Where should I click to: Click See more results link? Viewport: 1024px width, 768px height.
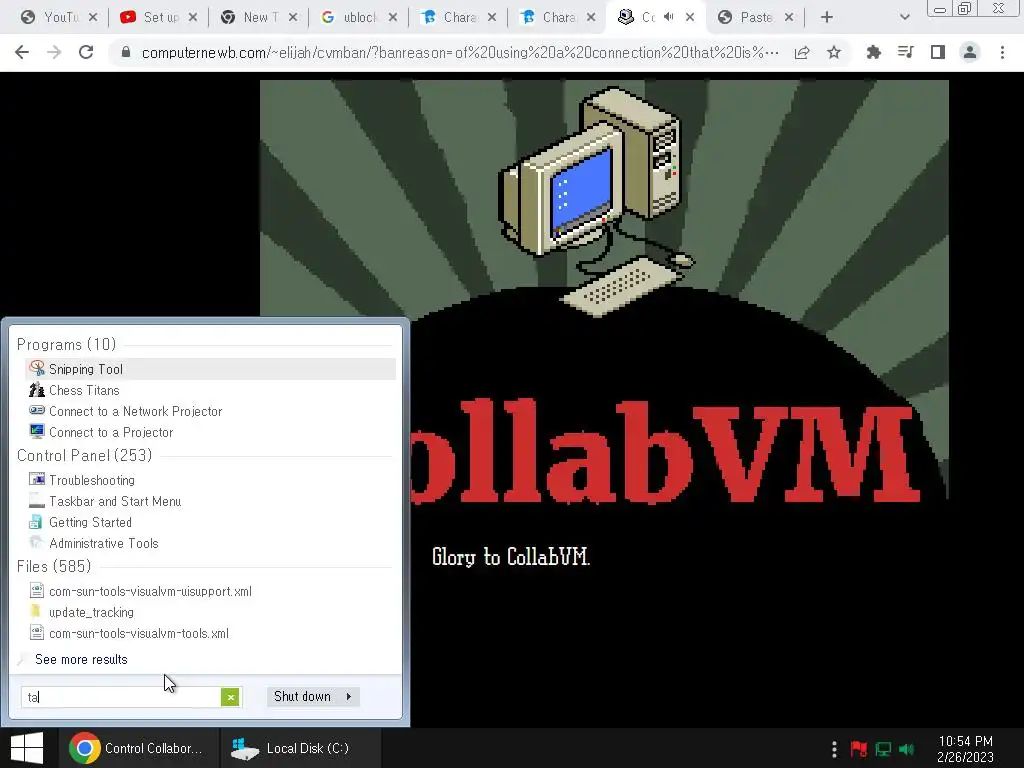[x=81, y=660]
